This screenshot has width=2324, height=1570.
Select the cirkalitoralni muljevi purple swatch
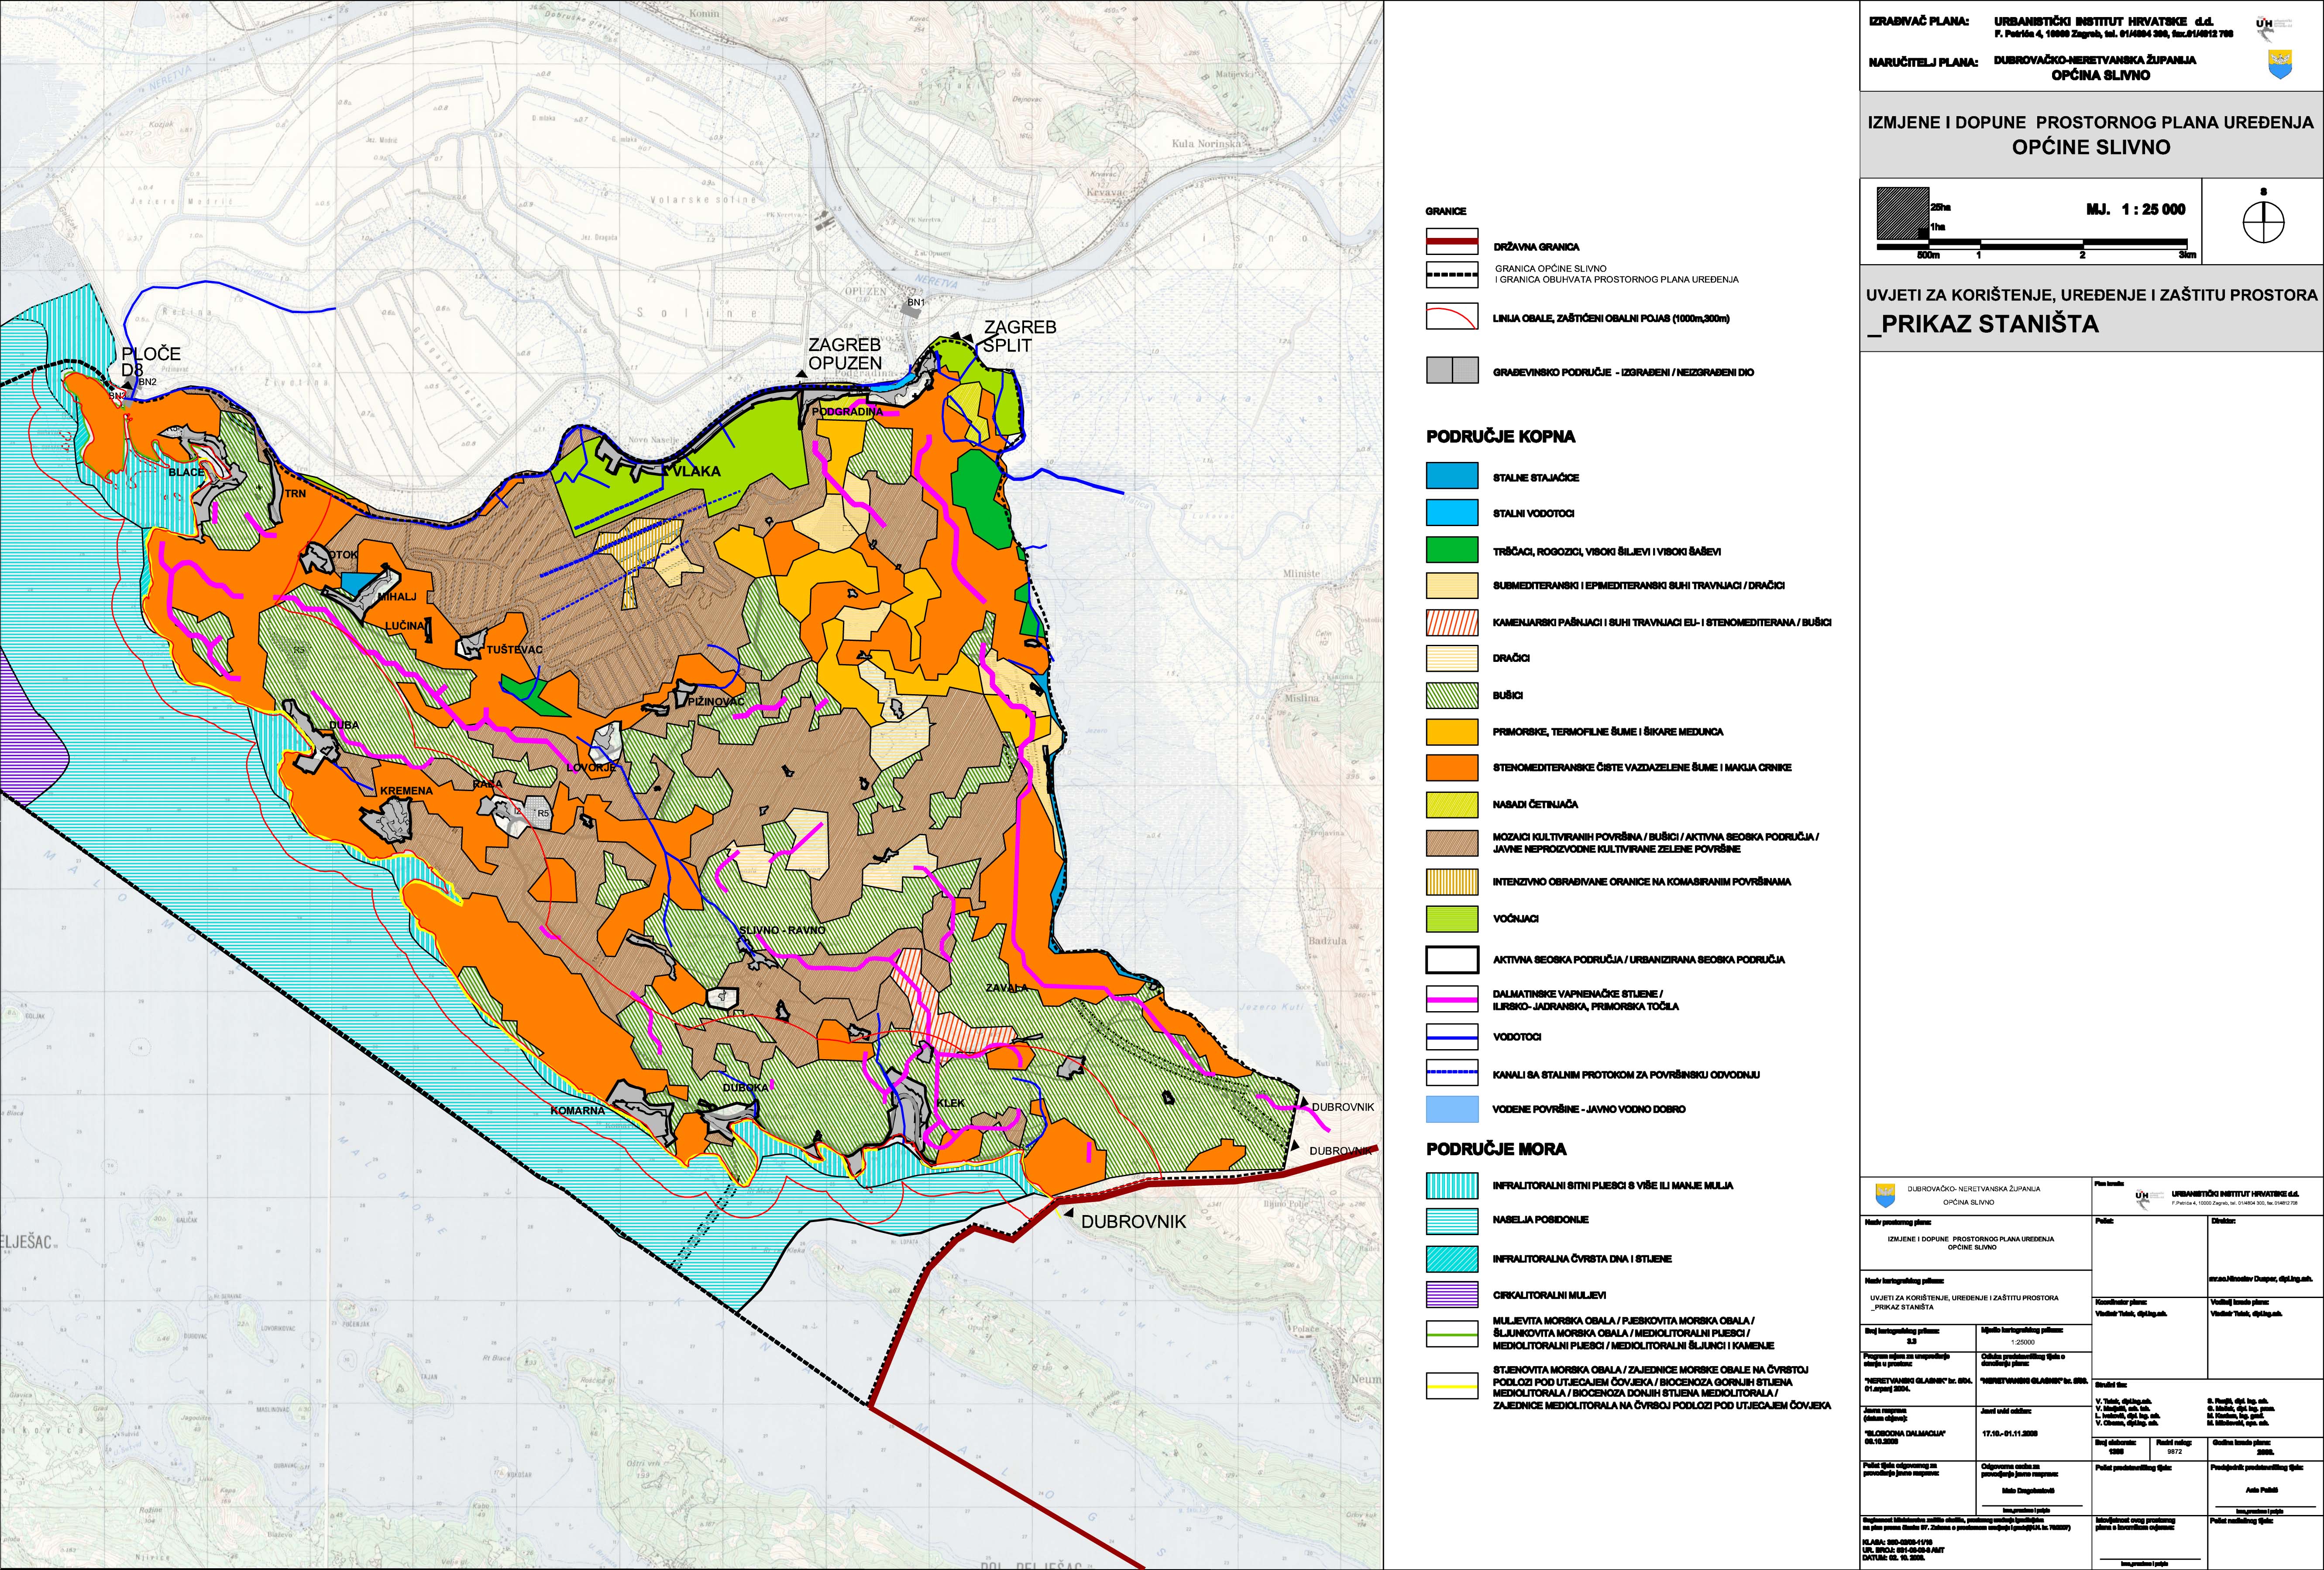1452,1294
